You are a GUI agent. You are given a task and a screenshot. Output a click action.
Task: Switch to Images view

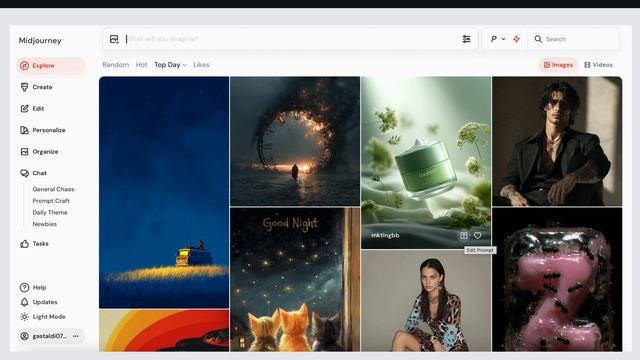pos(558,64)
